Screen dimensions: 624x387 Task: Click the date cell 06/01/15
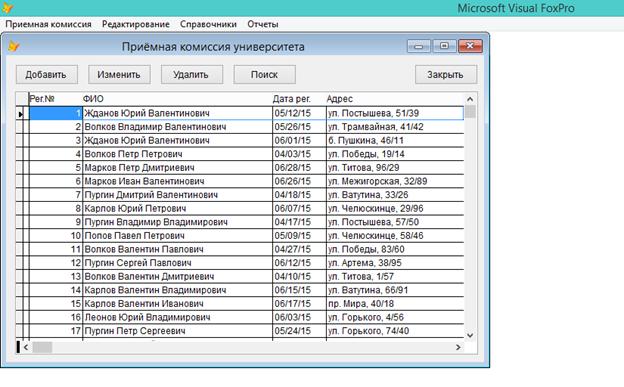(299, 141)
